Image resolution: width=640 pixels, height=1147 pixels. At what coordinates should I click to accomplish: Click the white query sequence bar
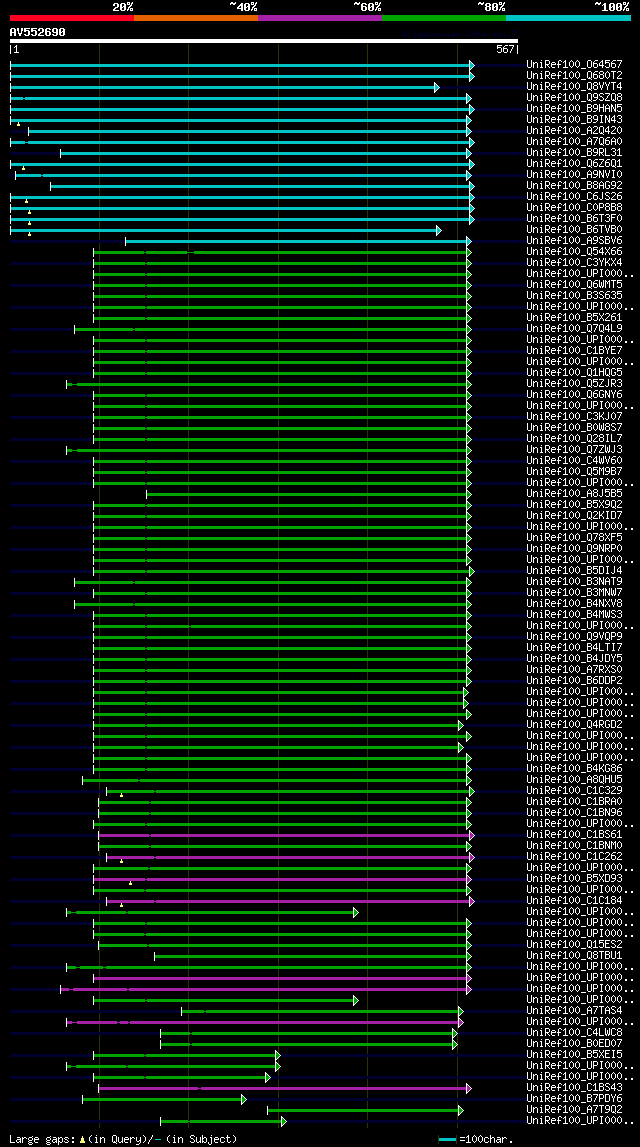(x=263, y=42)
